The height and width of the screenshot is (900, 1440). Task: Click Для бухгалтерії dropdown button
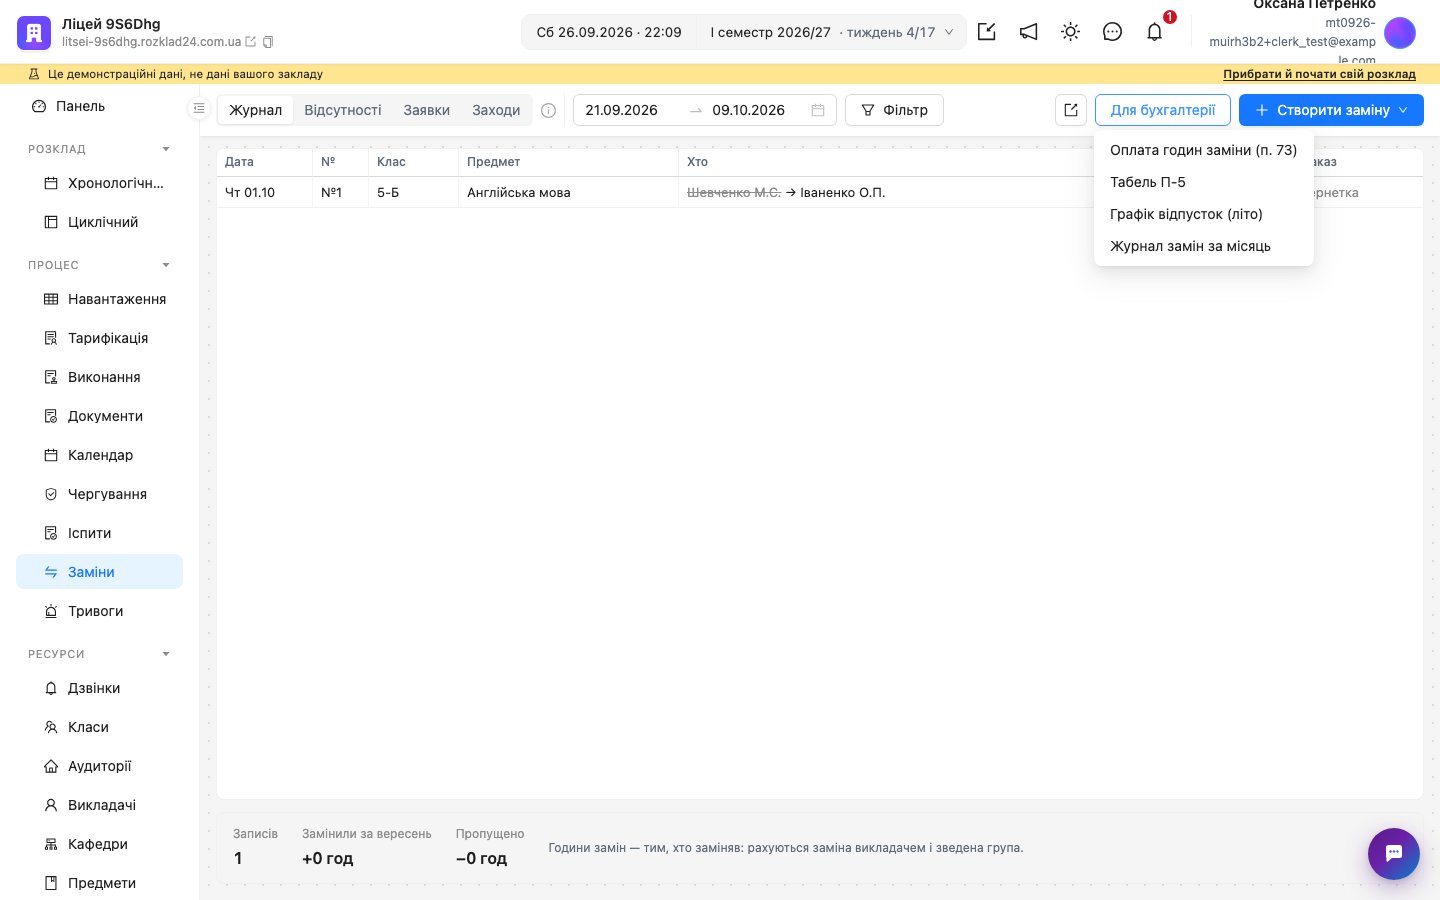(x=1163, y=110)
